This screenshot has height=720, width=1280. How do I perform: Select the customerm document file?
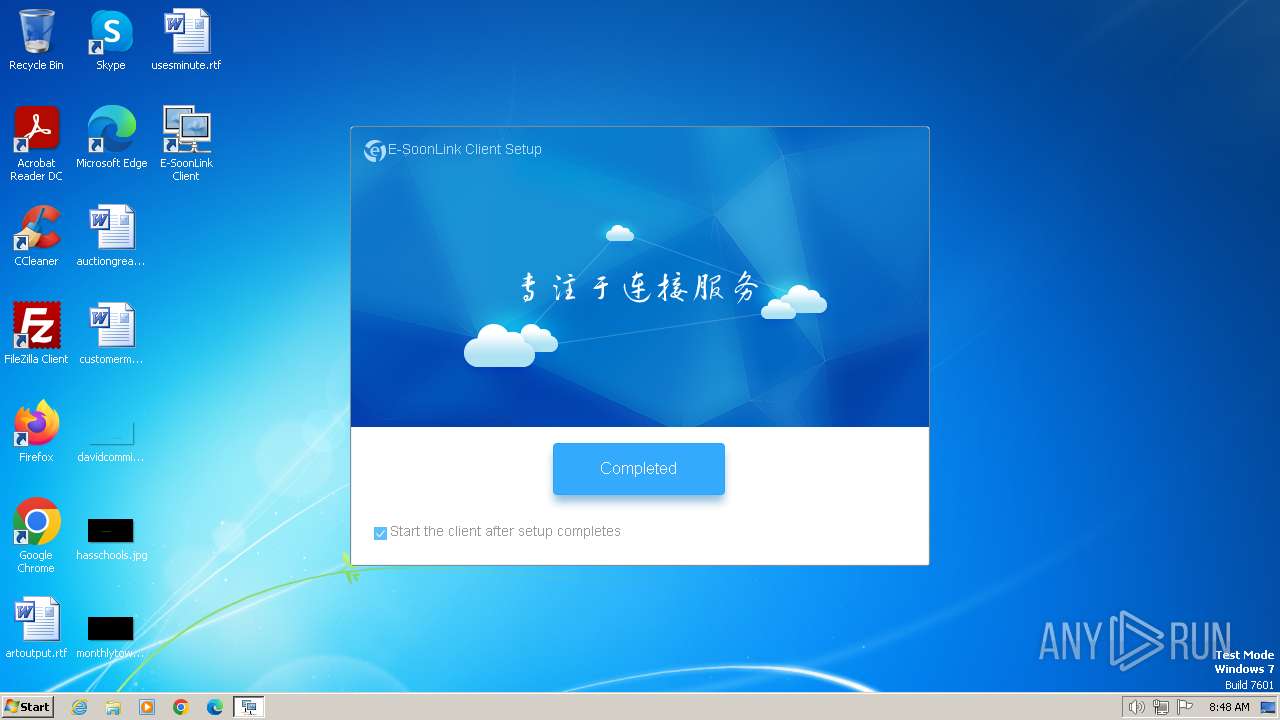click(x=111, y=334)
